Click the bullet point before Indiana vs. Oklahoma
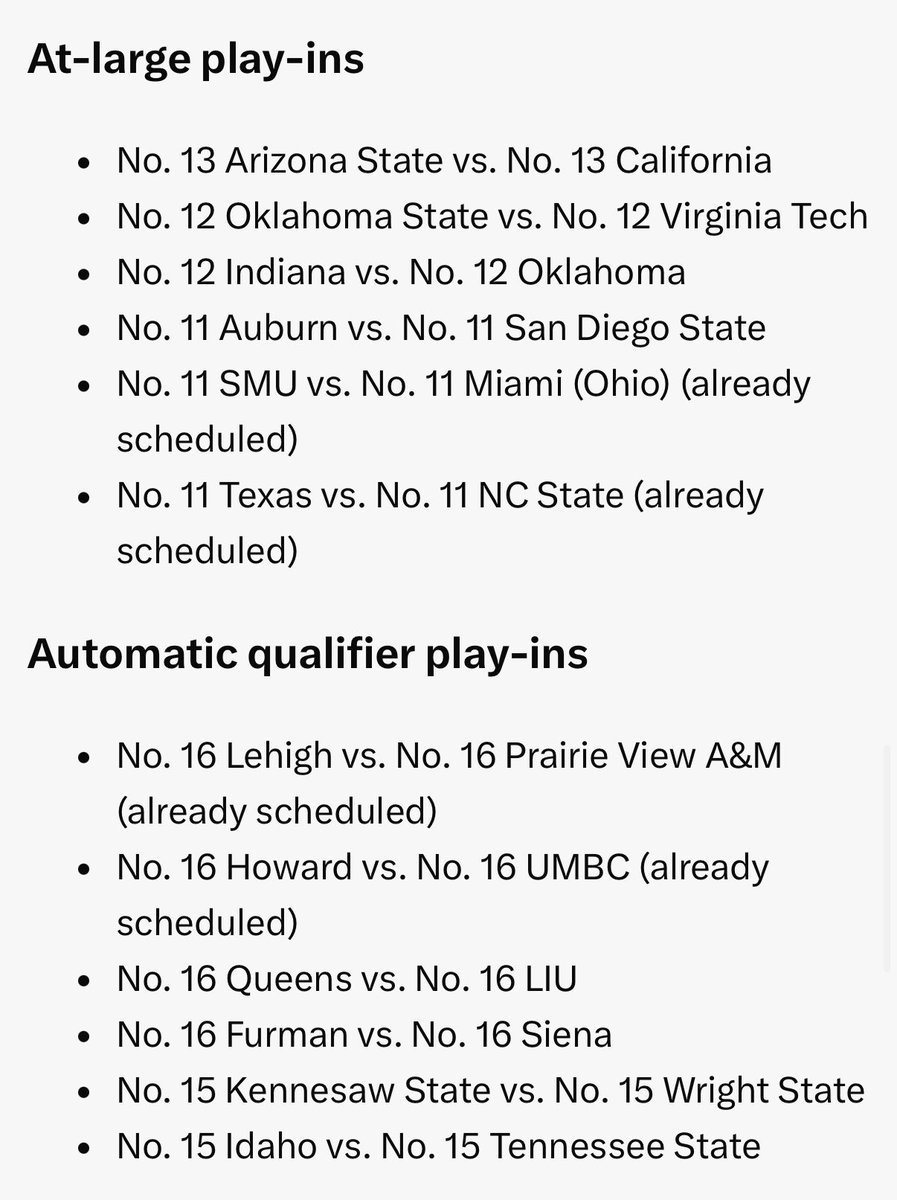Viewport: 897px width, 1200px height. click(x=87, y=273)
